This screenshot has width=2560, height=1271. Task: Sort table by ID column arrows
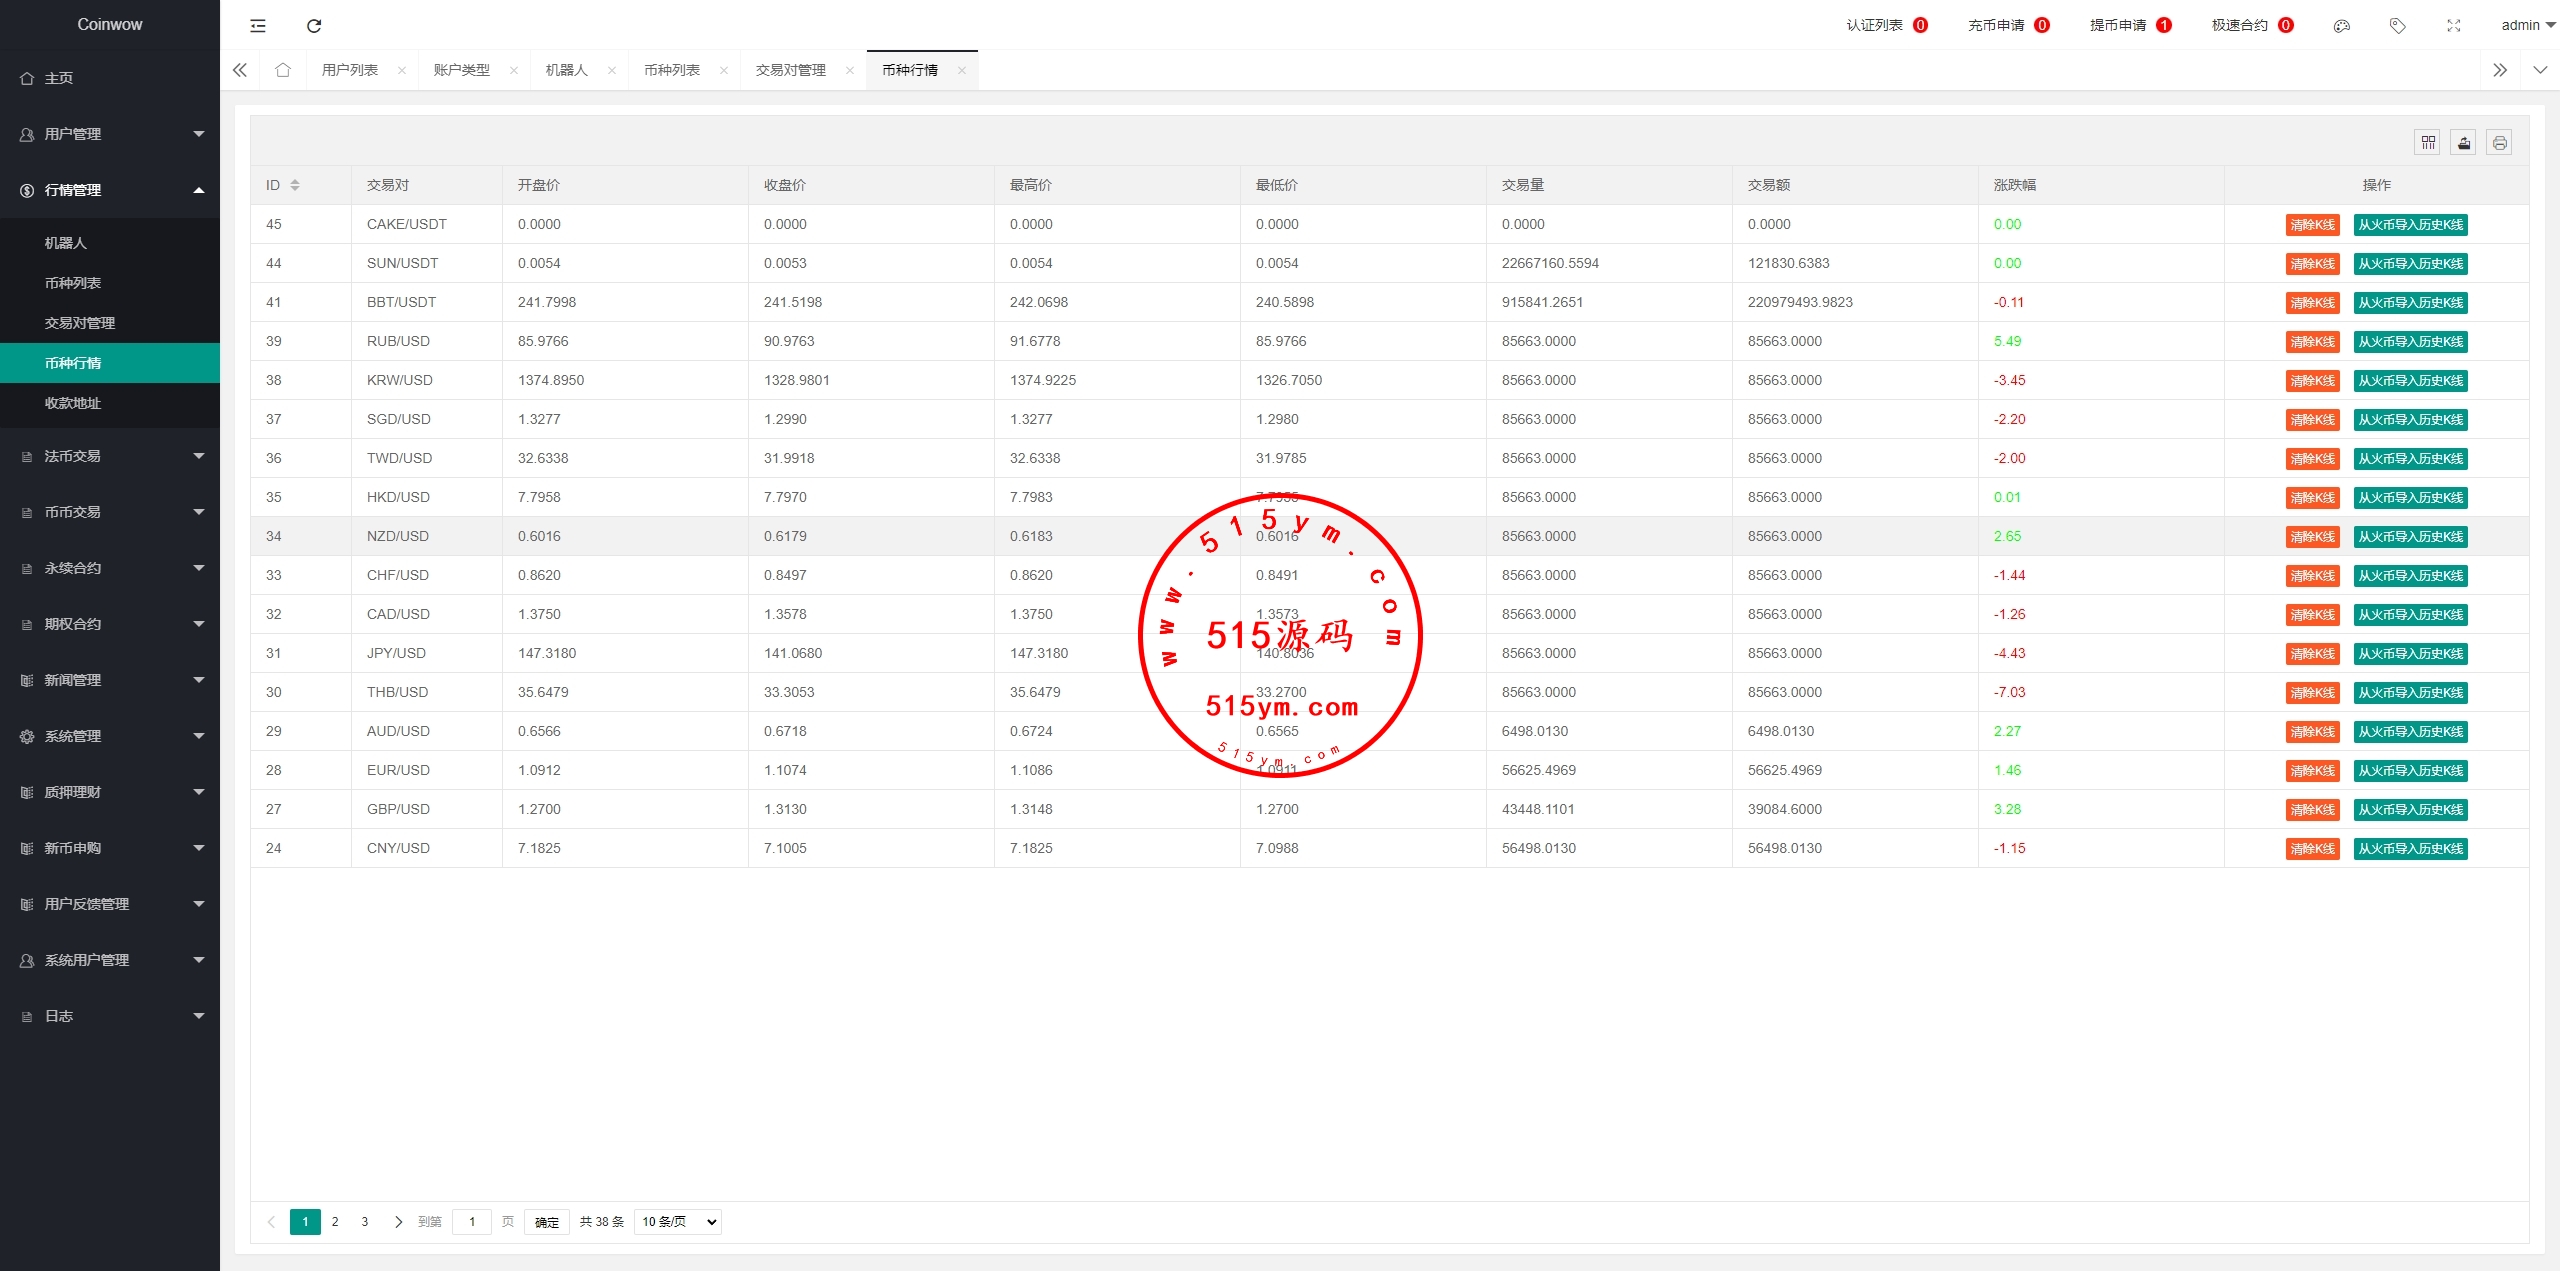pyautogui.click(x=295, y=185)
